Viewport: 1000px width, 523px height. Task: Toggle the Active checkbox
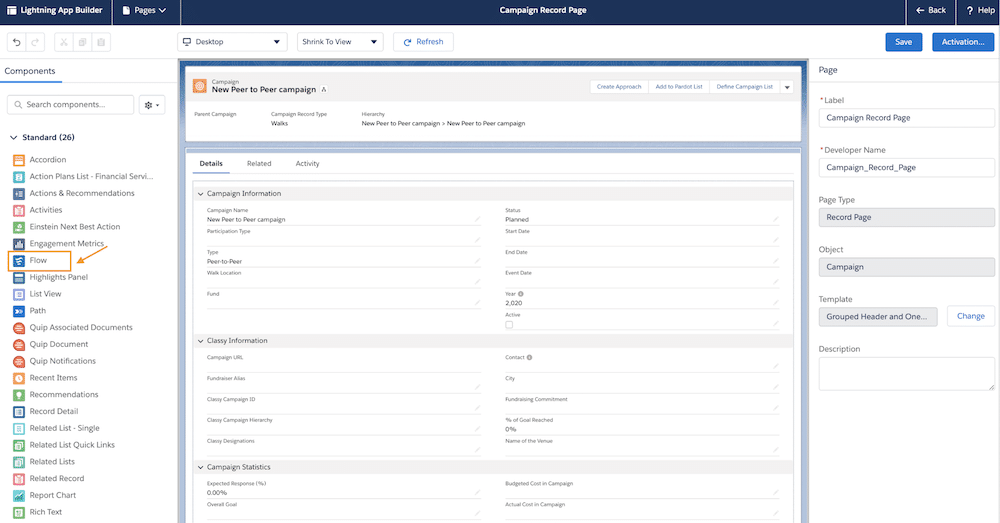point(509,325)
